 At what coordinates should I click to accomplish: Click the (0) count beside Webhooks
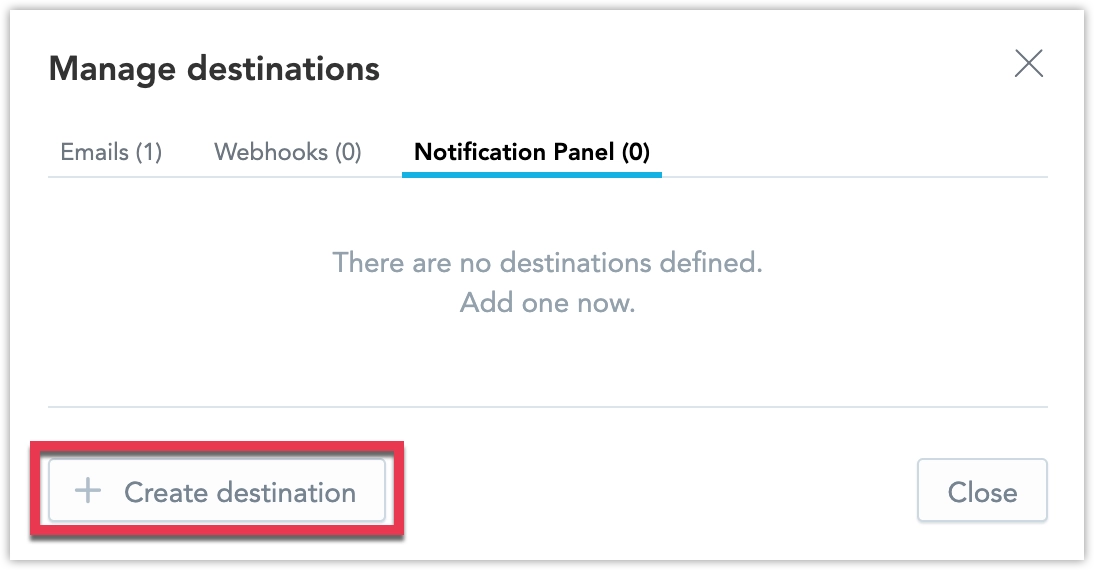[348, 152]
